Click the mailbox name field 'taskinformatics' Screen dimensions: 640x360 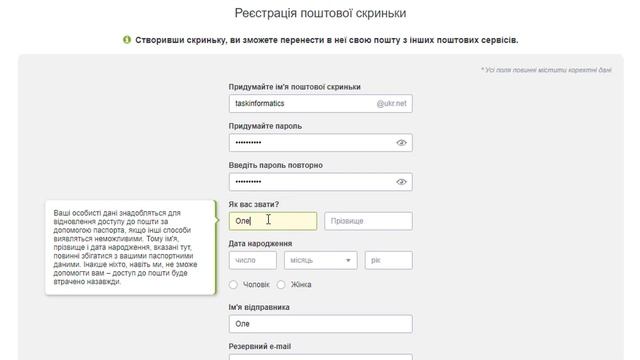click(321, 103)
